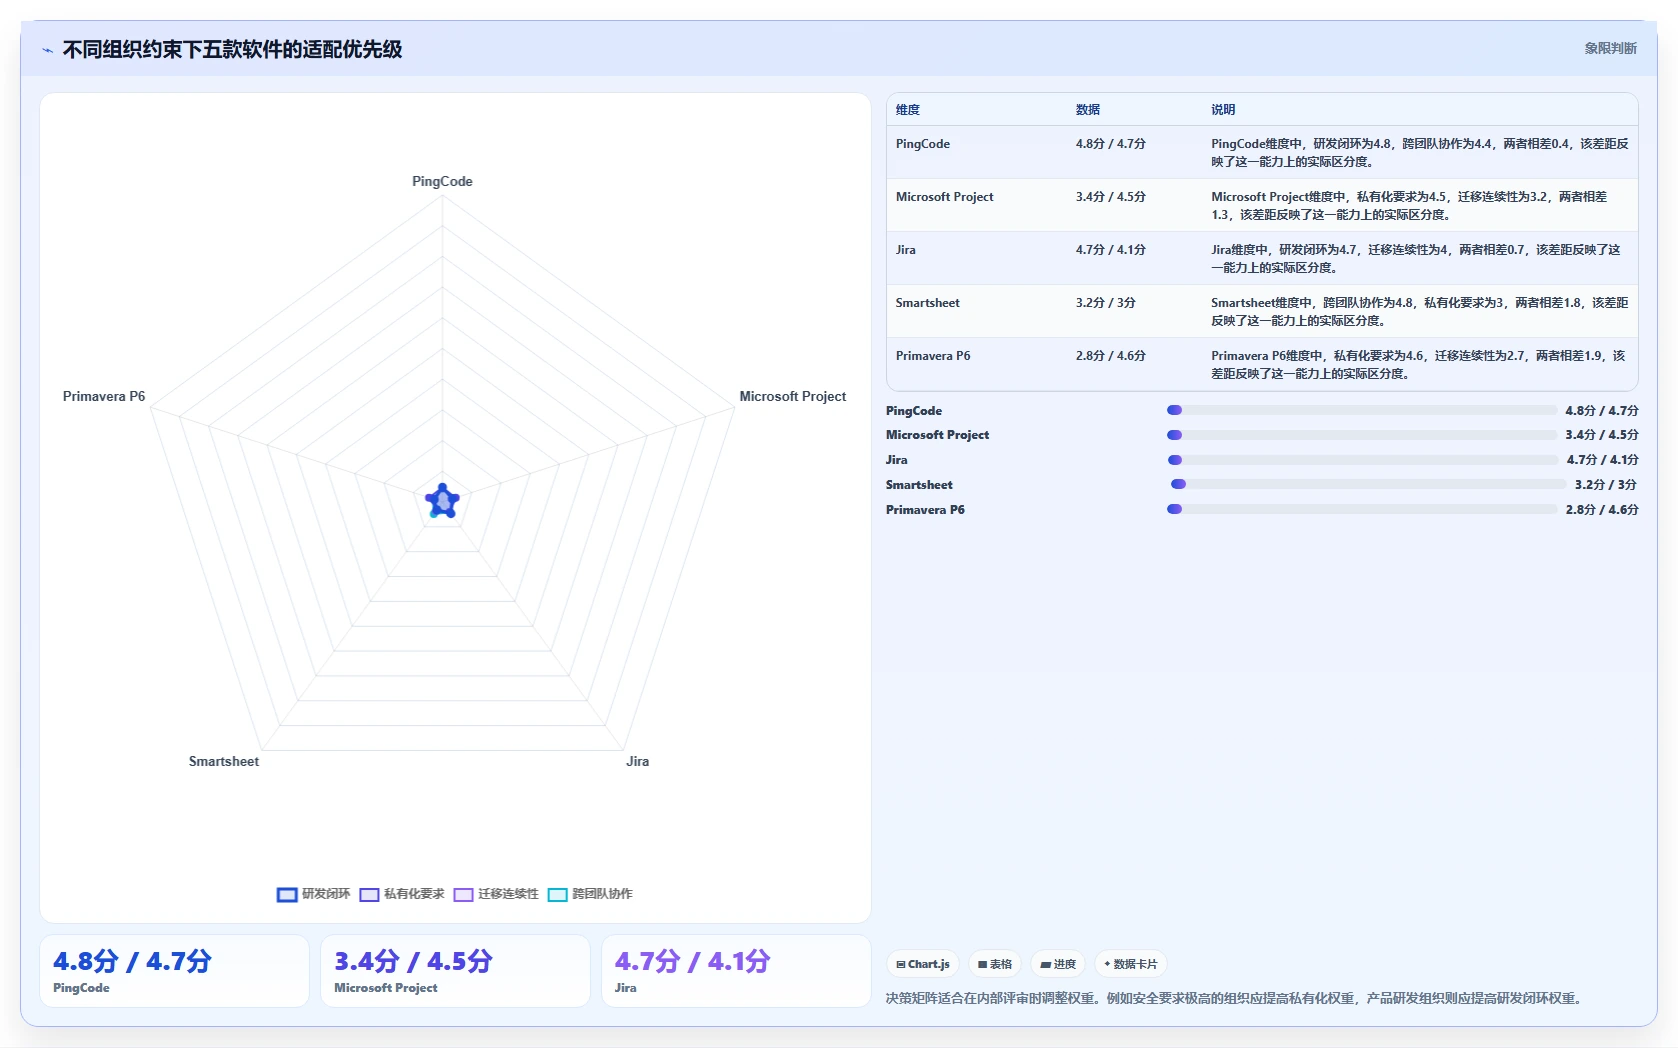1678x1048 pixels.
Task: Click the 数据卡片 tag
Action: pyautogui.click(x=1131, y=964)
